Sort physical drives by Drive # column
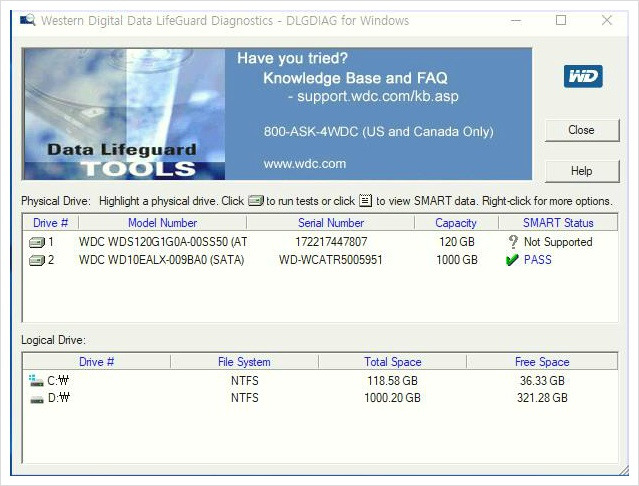Screen dimensions: 639x486 [51, 223]
